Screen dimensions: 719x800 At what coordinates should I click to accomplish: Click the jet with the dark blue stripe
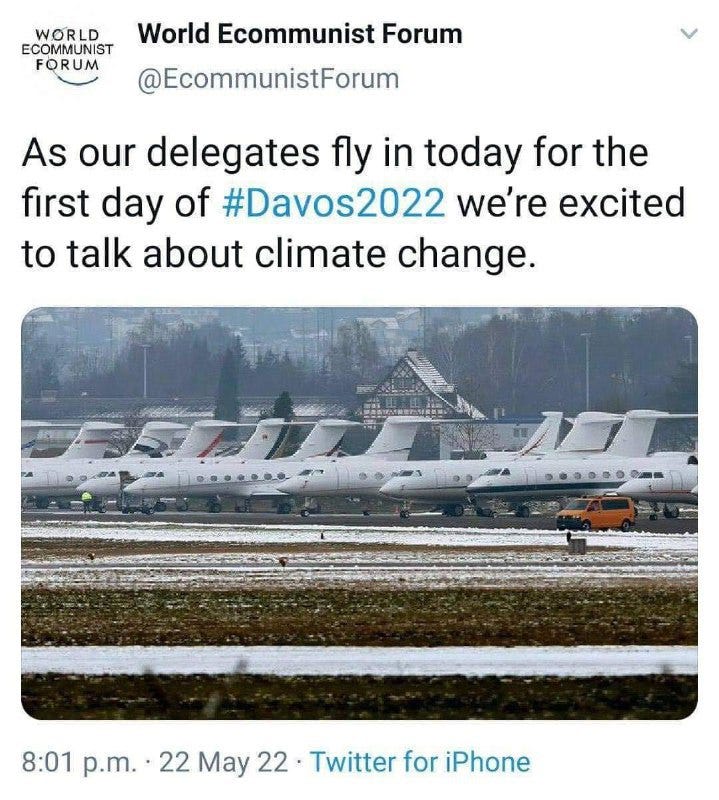(x=560, y=482)
